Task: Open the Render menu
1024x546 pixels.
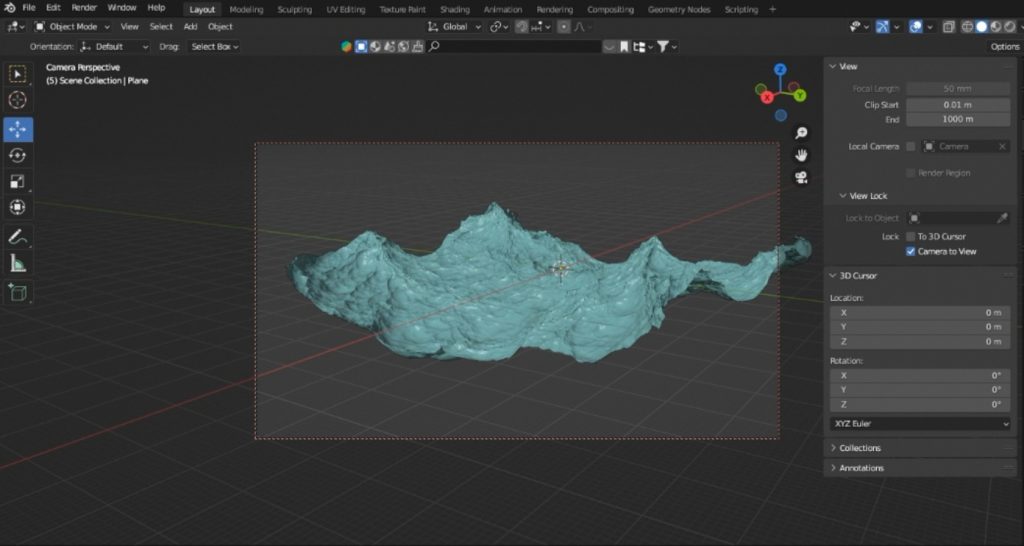Action: tap(84, 8)
